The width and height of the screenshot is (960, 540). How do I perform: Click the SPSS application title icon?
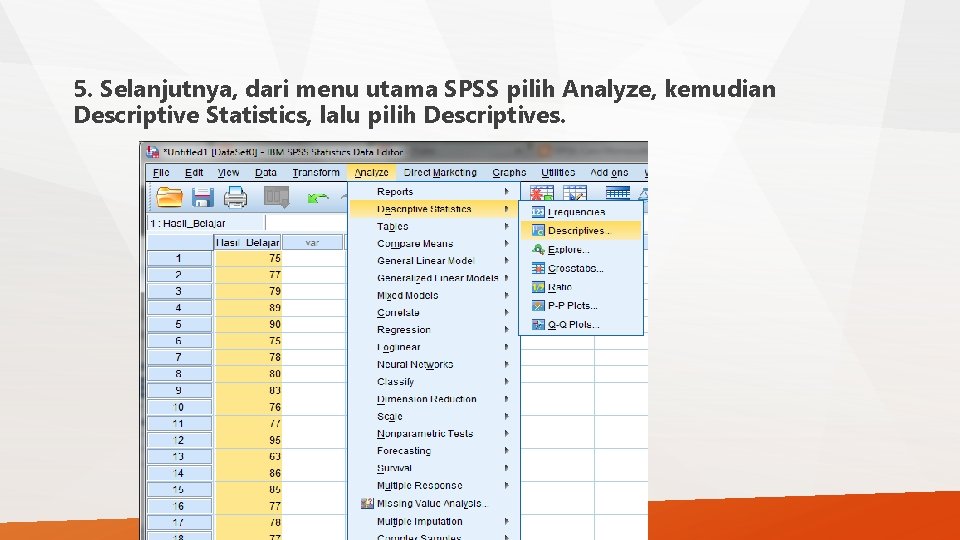[152, 152]
